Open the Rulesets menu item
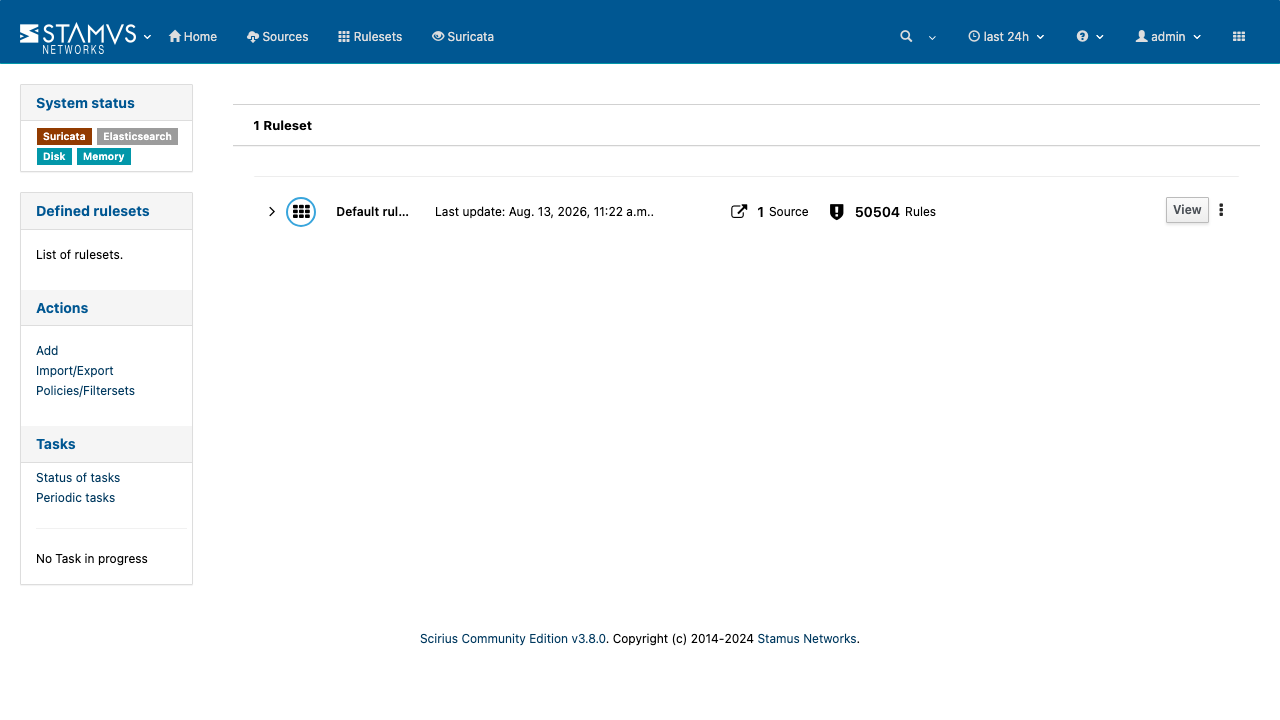 tap(370, 37)
